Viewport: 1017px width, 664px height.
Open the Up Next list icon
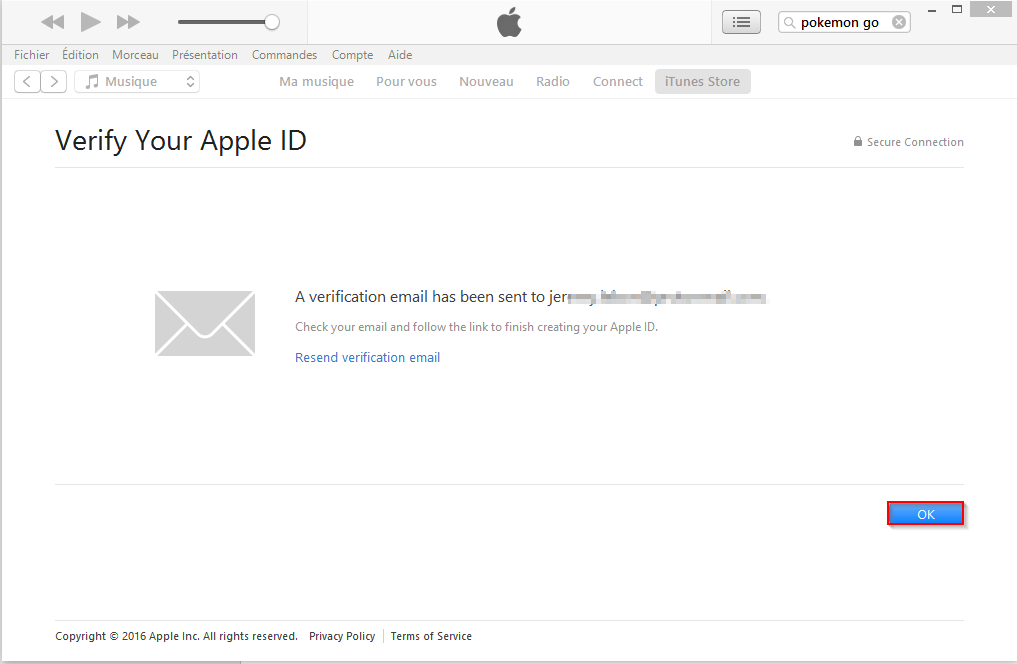tap(741, 22)
